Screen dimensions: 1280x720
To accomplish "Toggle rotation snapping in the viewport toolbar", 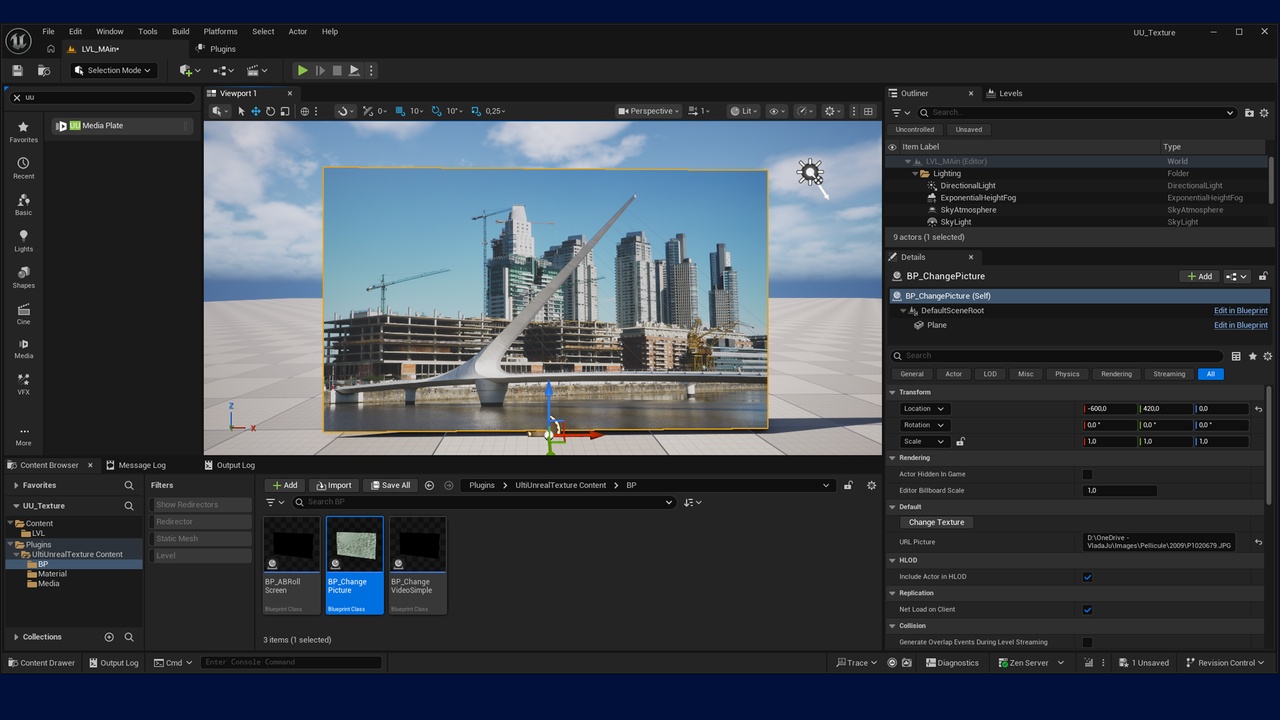I will coord(436,111).
